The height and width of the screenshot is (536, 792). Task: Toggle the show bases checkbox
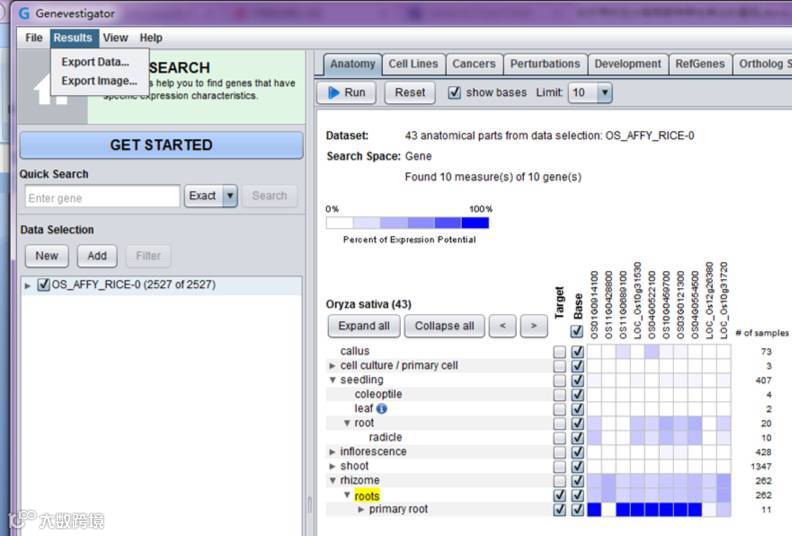(x=454, y=93)
